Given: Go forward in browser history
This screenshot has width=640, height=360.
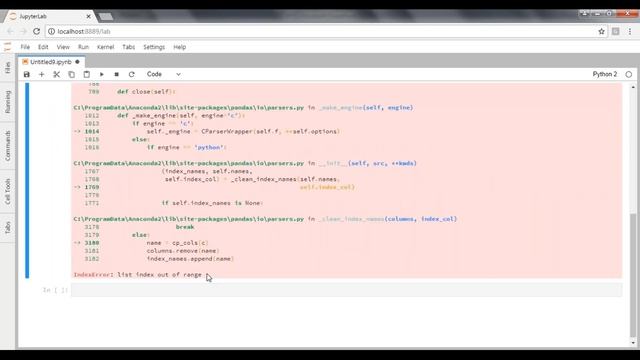Looking at the screenshot, I should point(23,31).
